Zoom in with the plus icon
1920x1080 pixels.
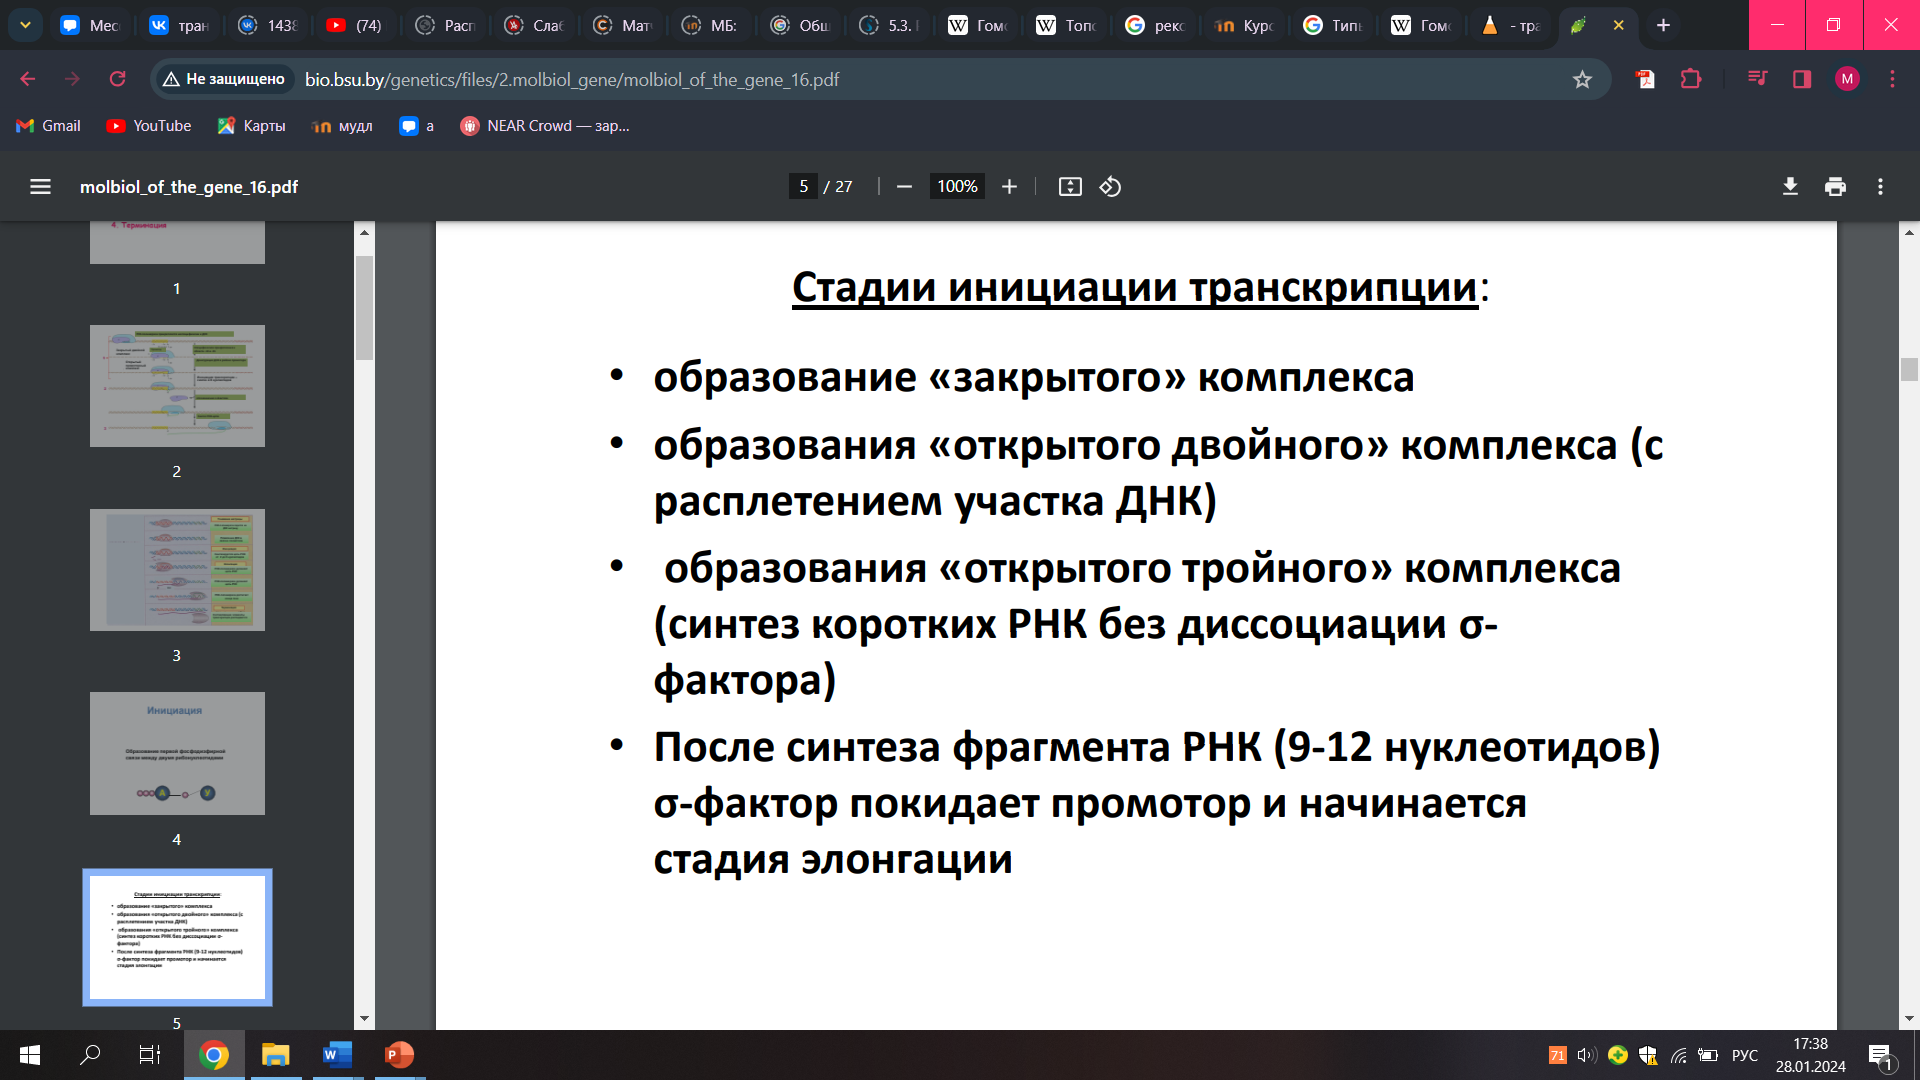tap(1009, 187)
